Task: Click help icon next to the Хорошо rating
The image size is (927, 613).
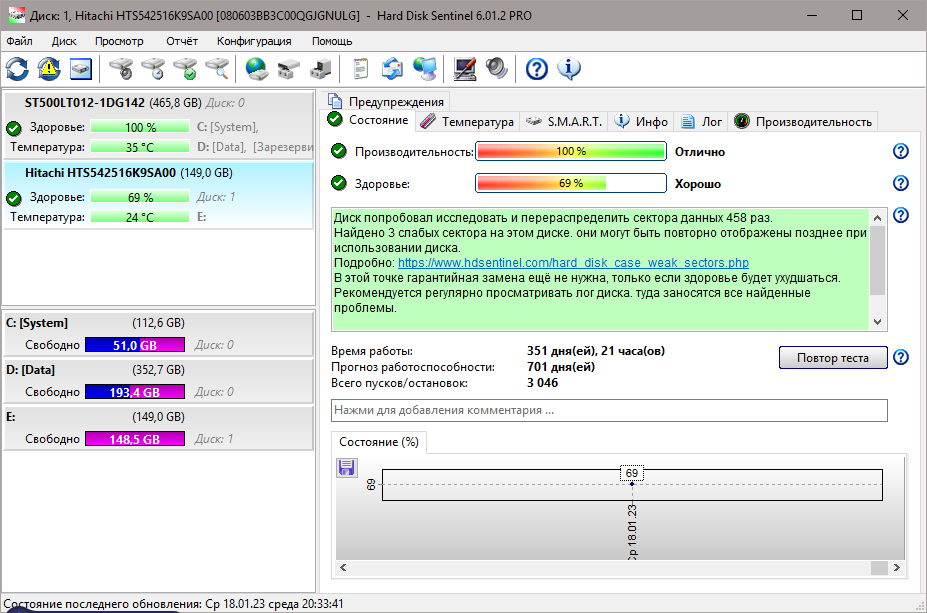Action: point(900,183)
